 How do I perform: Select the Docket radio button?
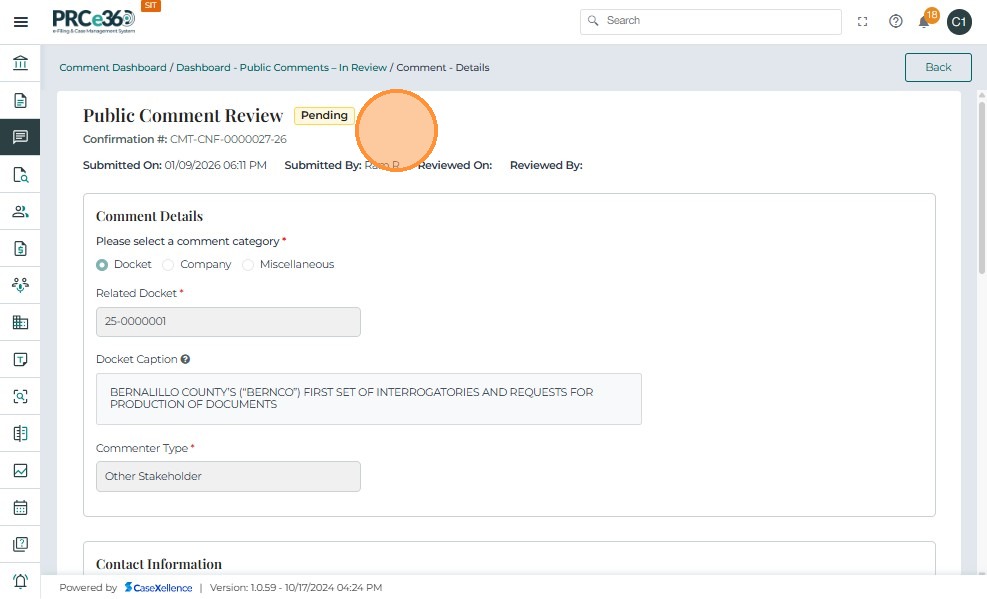pos(102,265)
